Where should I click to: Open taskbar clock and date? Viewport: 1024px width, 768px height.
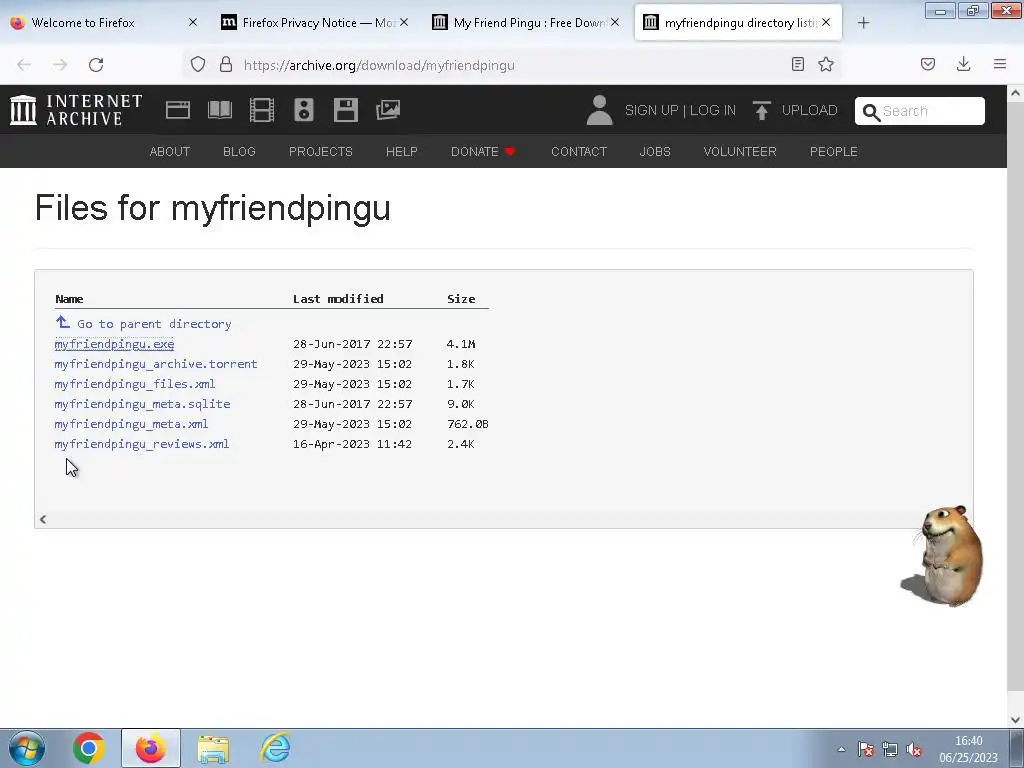[968, 749]
